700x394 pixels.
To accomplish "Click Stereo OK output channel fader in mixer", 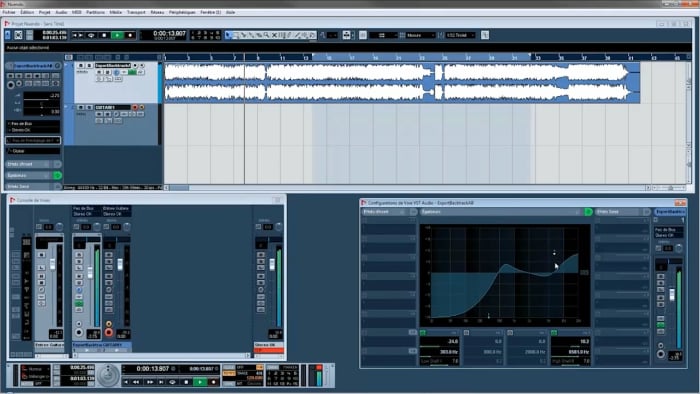I will coord(272,264).
